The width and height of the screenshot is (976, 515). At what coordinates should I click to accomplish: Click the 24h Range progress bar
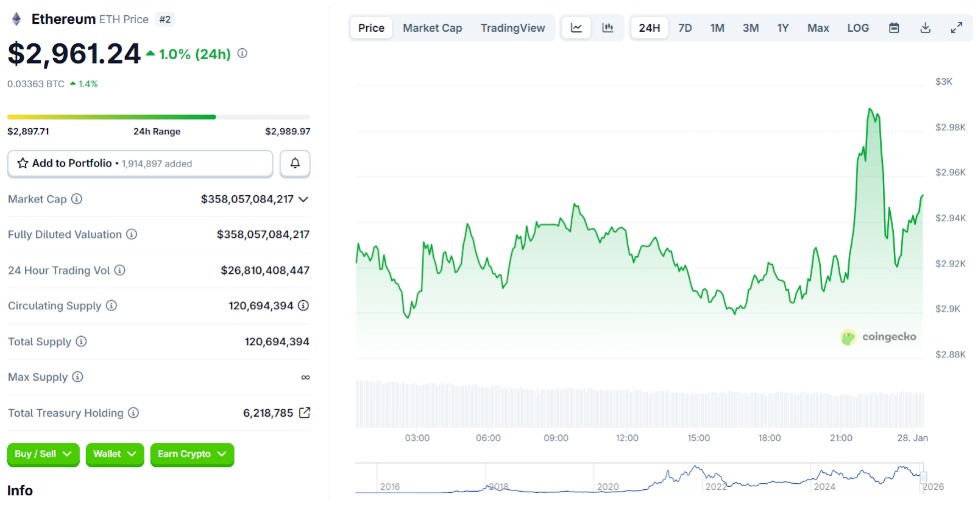(158, 117)
